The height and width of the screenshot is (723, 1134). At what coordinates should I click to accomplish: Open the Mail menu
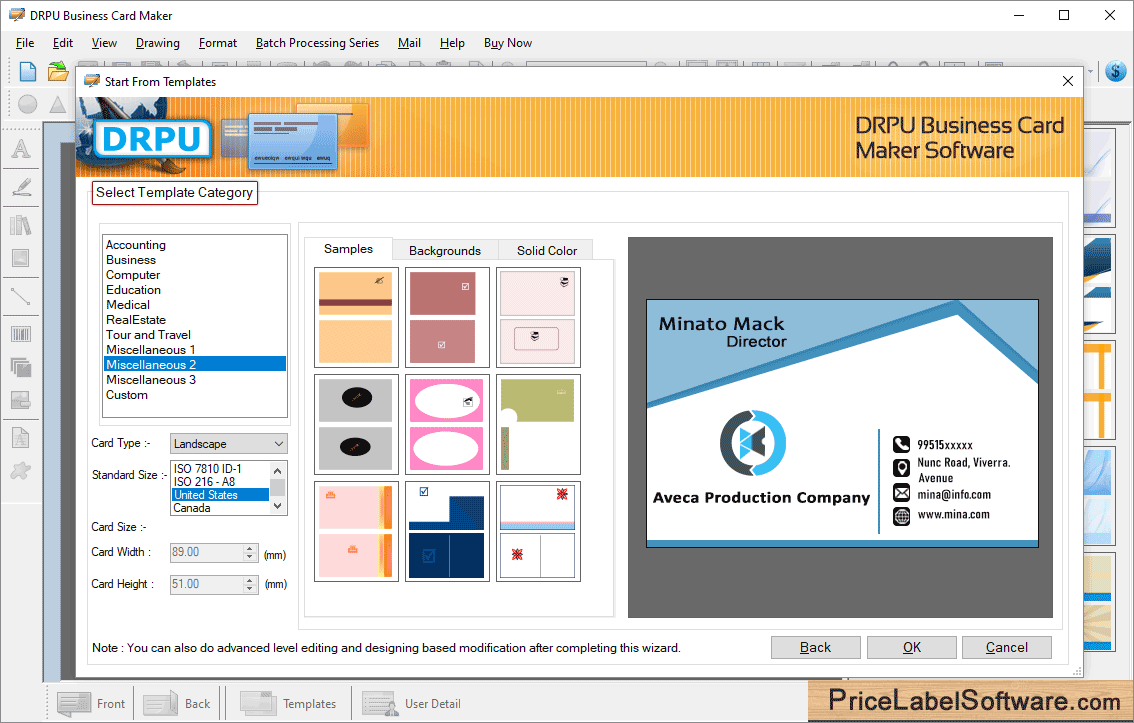pos(409,43)
